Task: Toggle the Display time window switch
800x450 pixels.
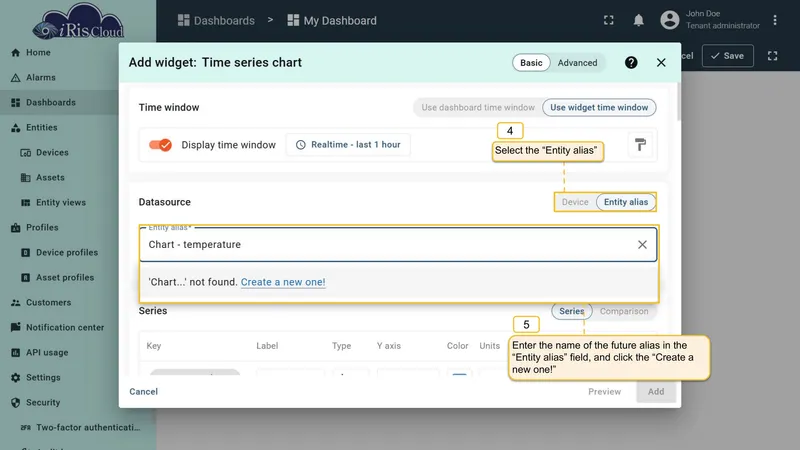Action: coord(160,145)
